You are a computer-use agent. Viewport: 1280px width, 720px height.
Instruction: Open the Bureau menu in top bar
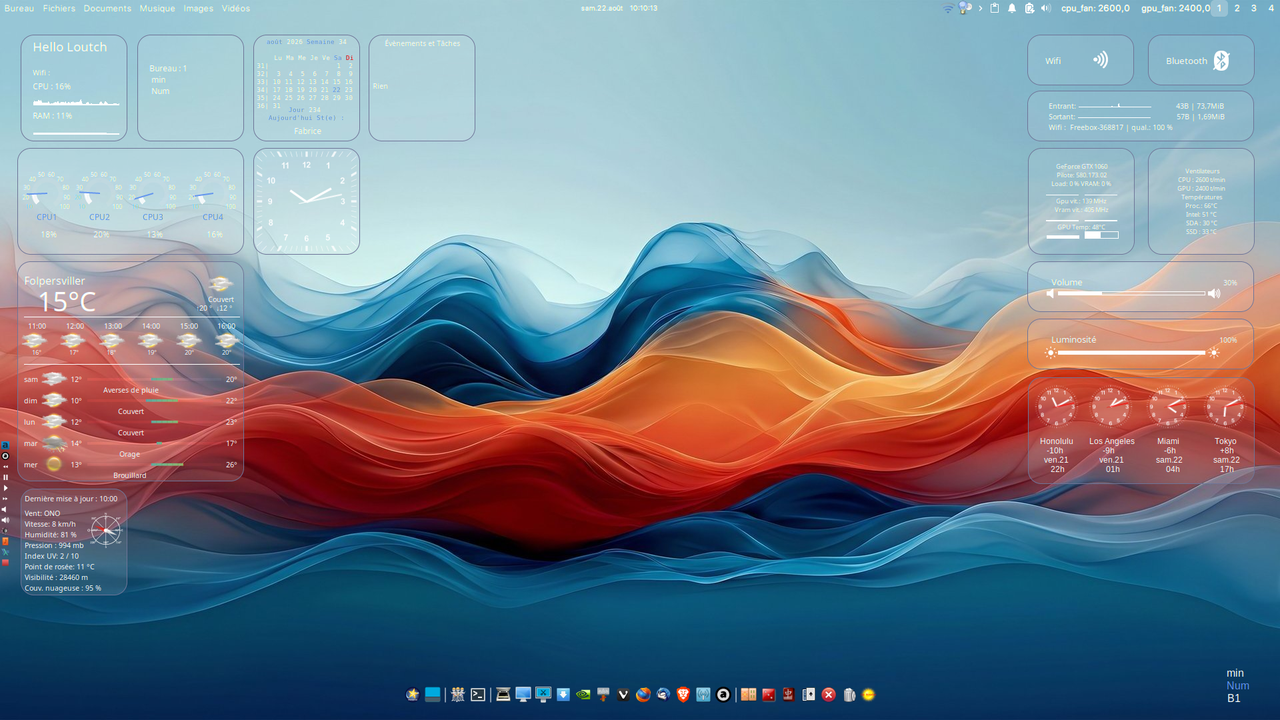(19, 8)
